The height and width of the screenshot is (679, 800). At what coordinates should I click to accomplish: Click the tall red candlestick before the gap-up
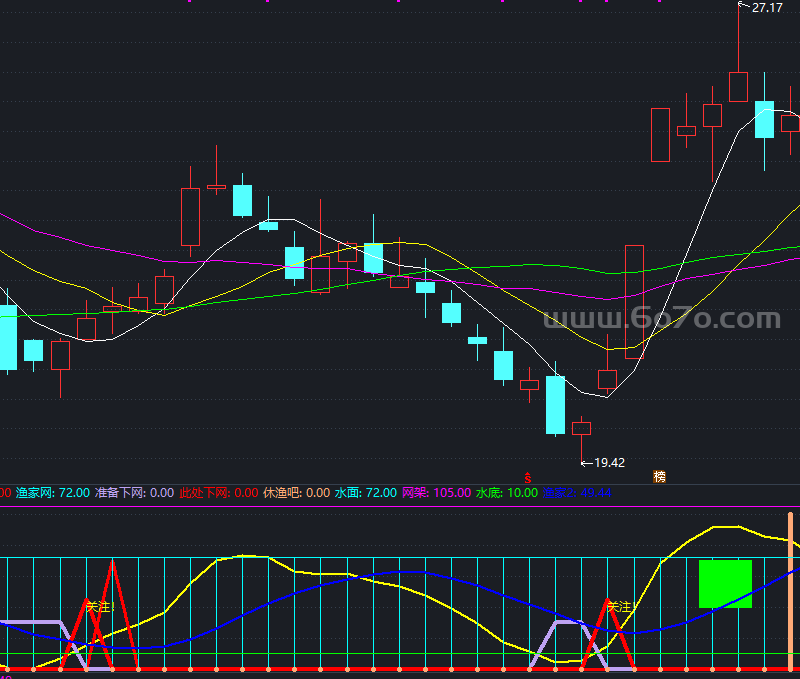point(634,302)
